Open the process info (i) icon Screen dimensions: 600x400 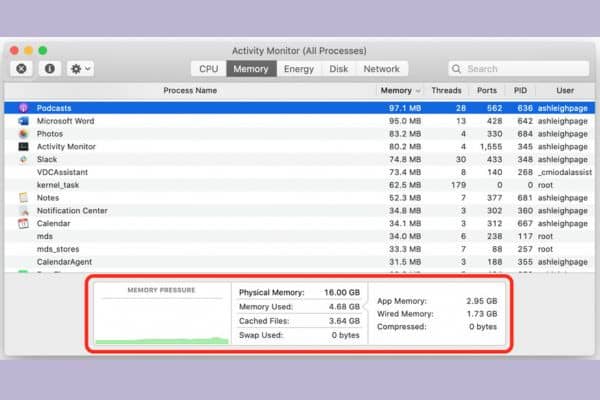(50, 69)
